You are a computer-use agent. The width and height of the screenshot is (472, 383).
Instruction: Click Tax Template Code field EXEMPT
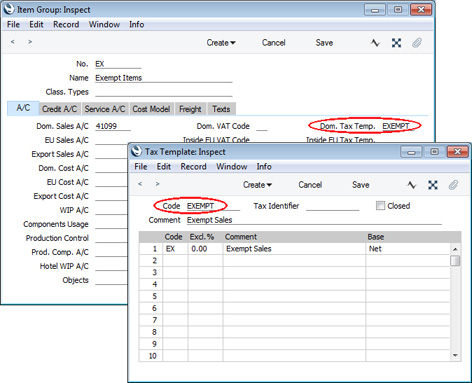coord(213,206)
